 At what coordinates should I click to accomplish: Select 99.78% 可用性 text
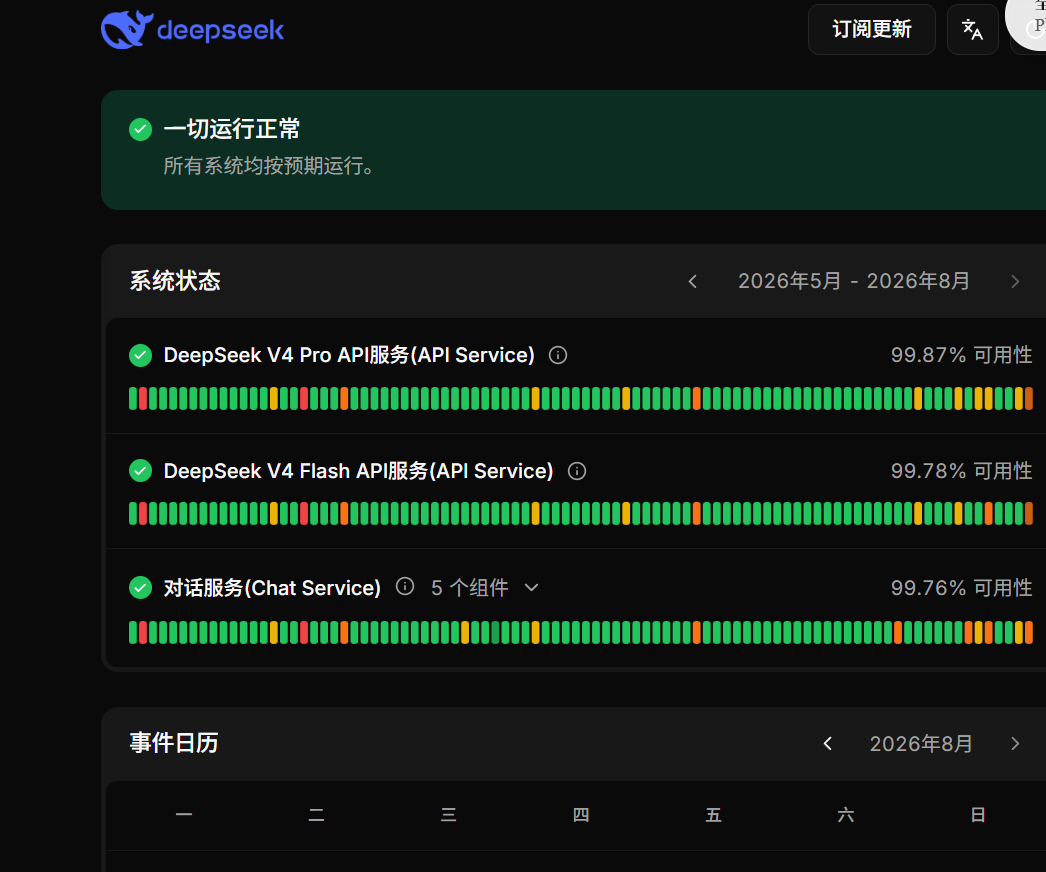pyautogui.click(x=961, y=471)
